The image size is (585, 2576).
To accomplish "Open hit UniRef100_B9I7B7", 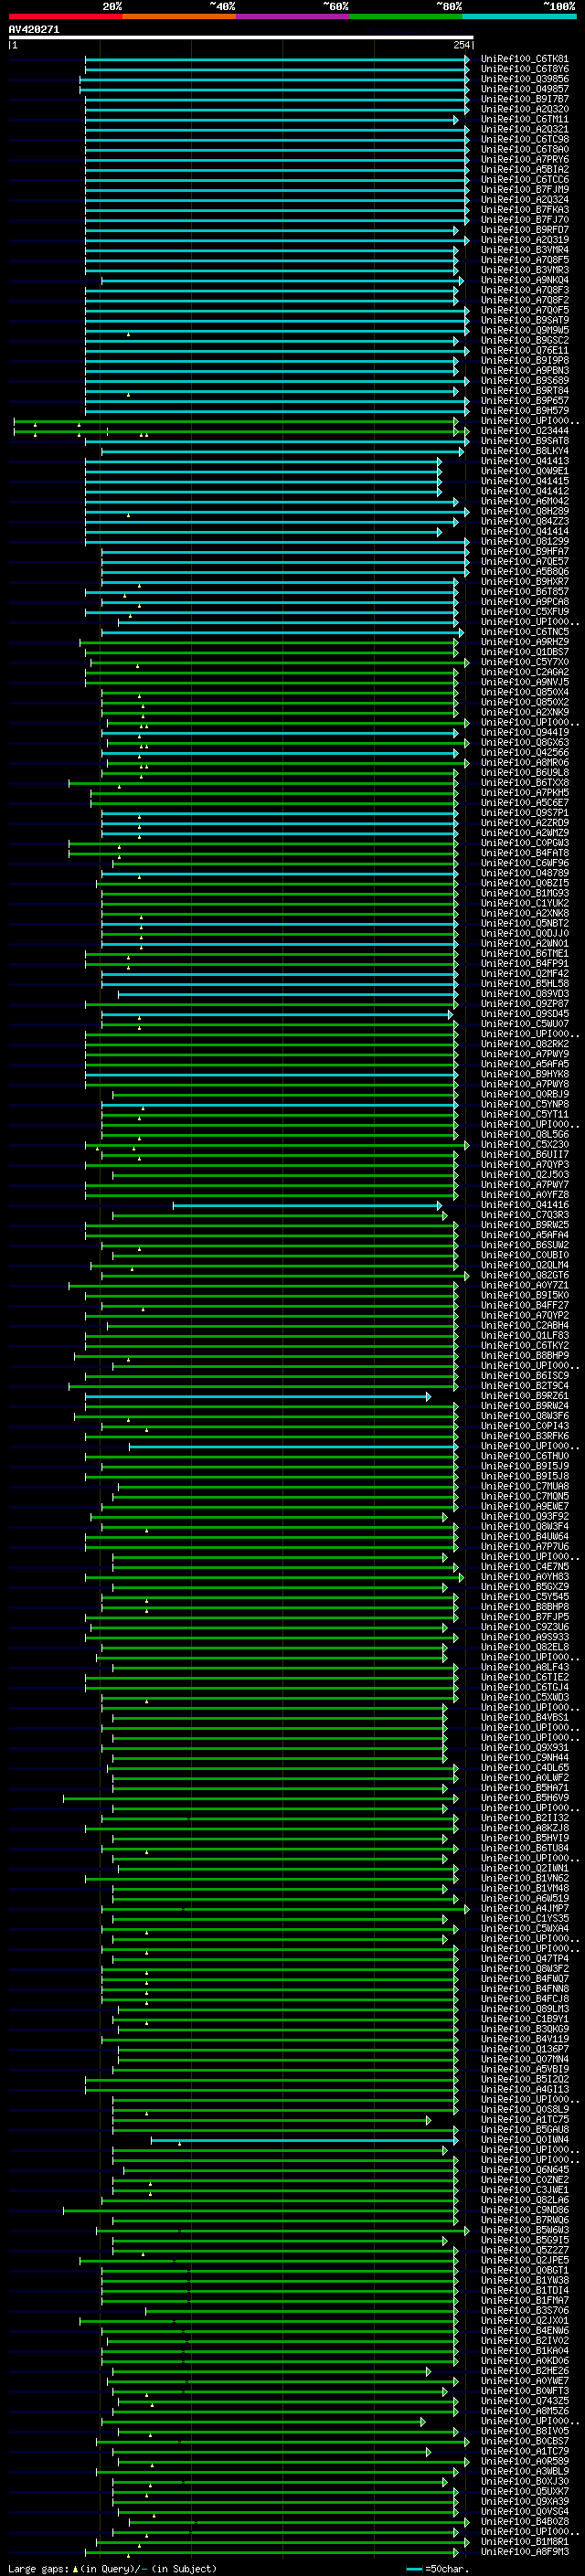I will [524, 99].
